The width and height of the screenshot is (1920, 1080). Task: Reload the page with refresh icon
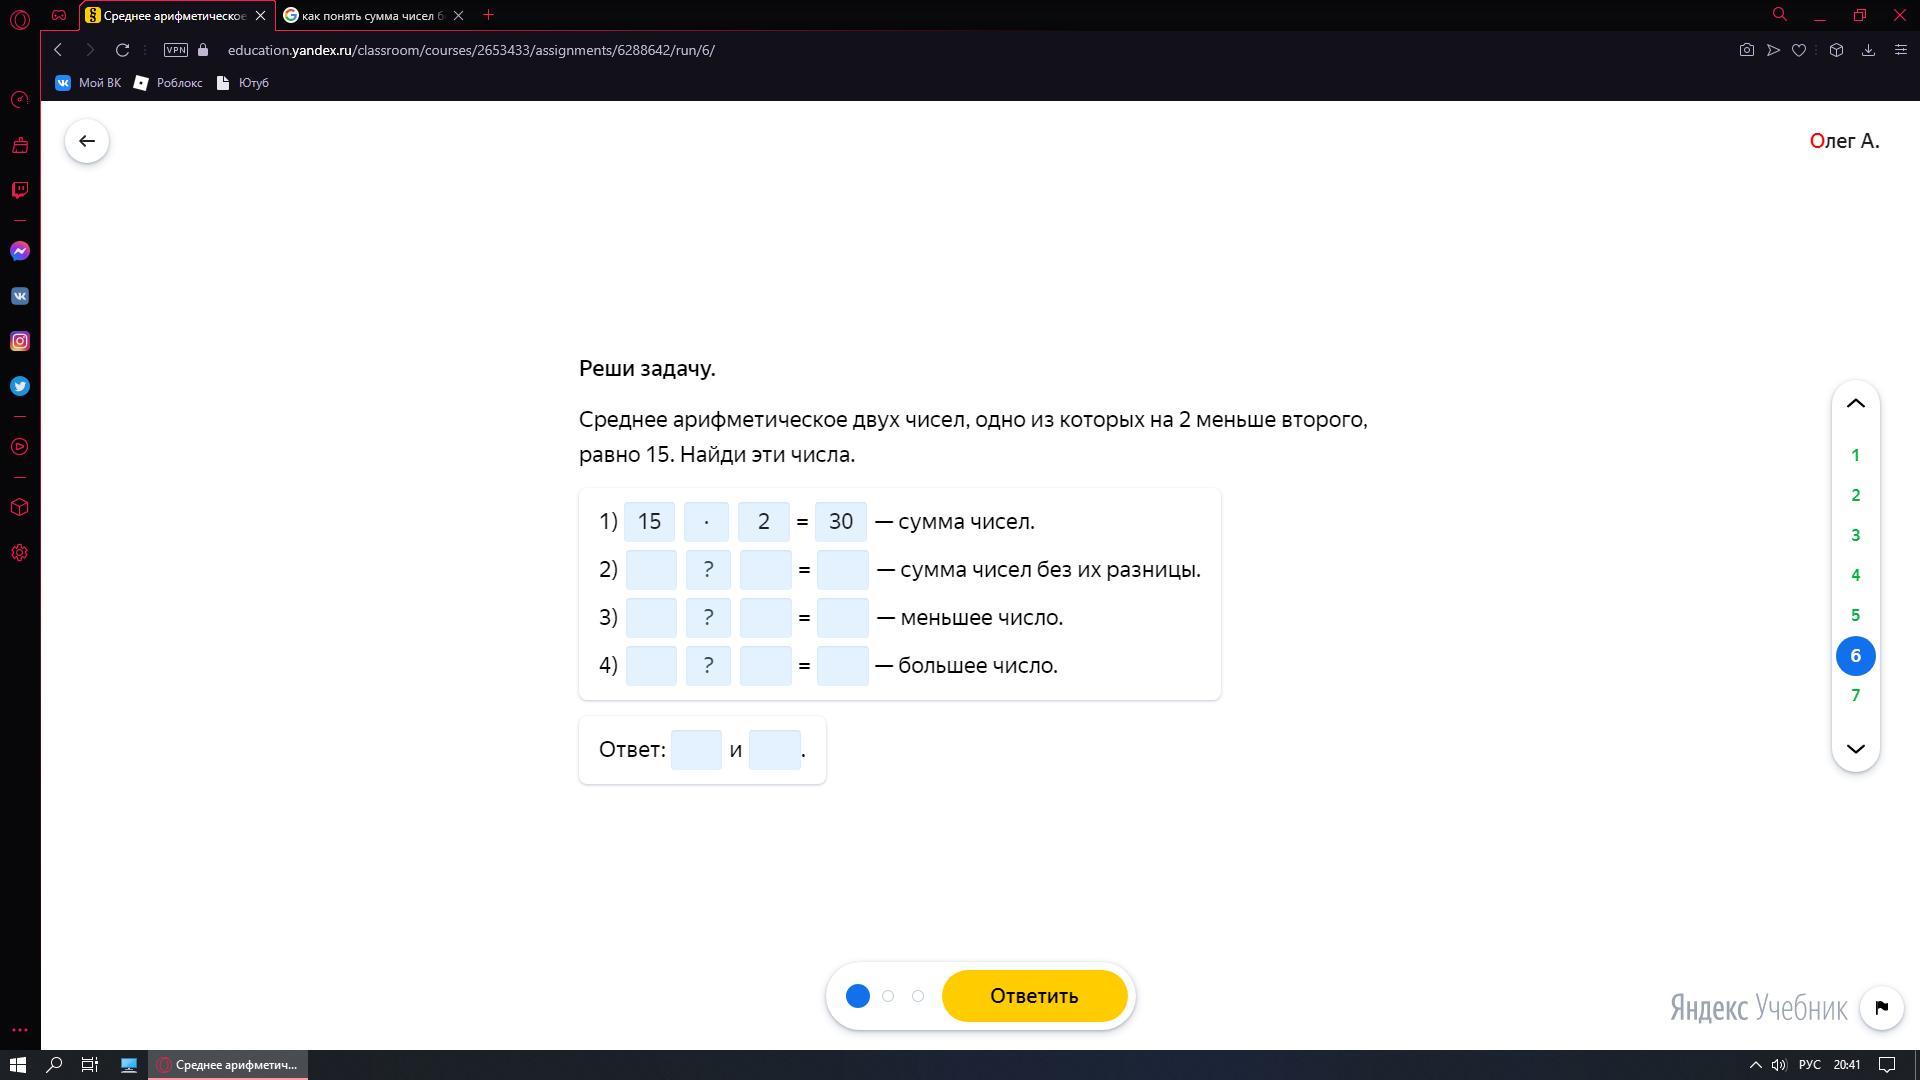tap(122, 50)
